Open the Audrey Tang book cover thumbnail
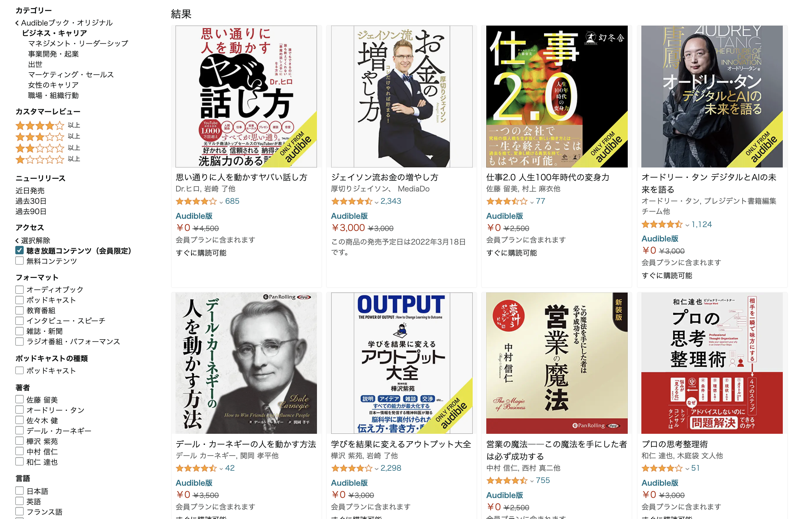The height and width of the screenshot is (519, 800). click(712, 96)
